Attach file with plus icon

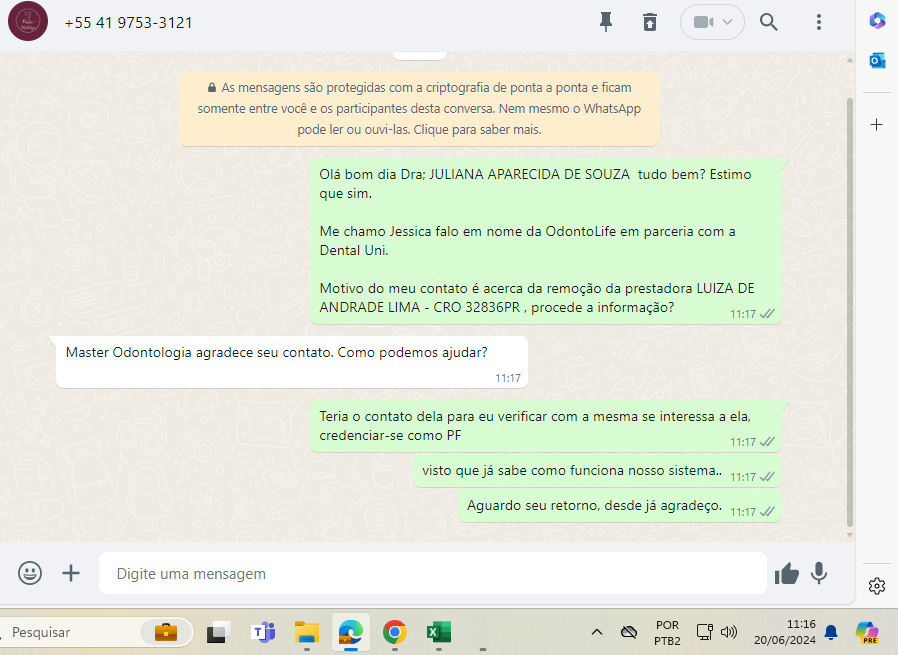pos(71,573)
